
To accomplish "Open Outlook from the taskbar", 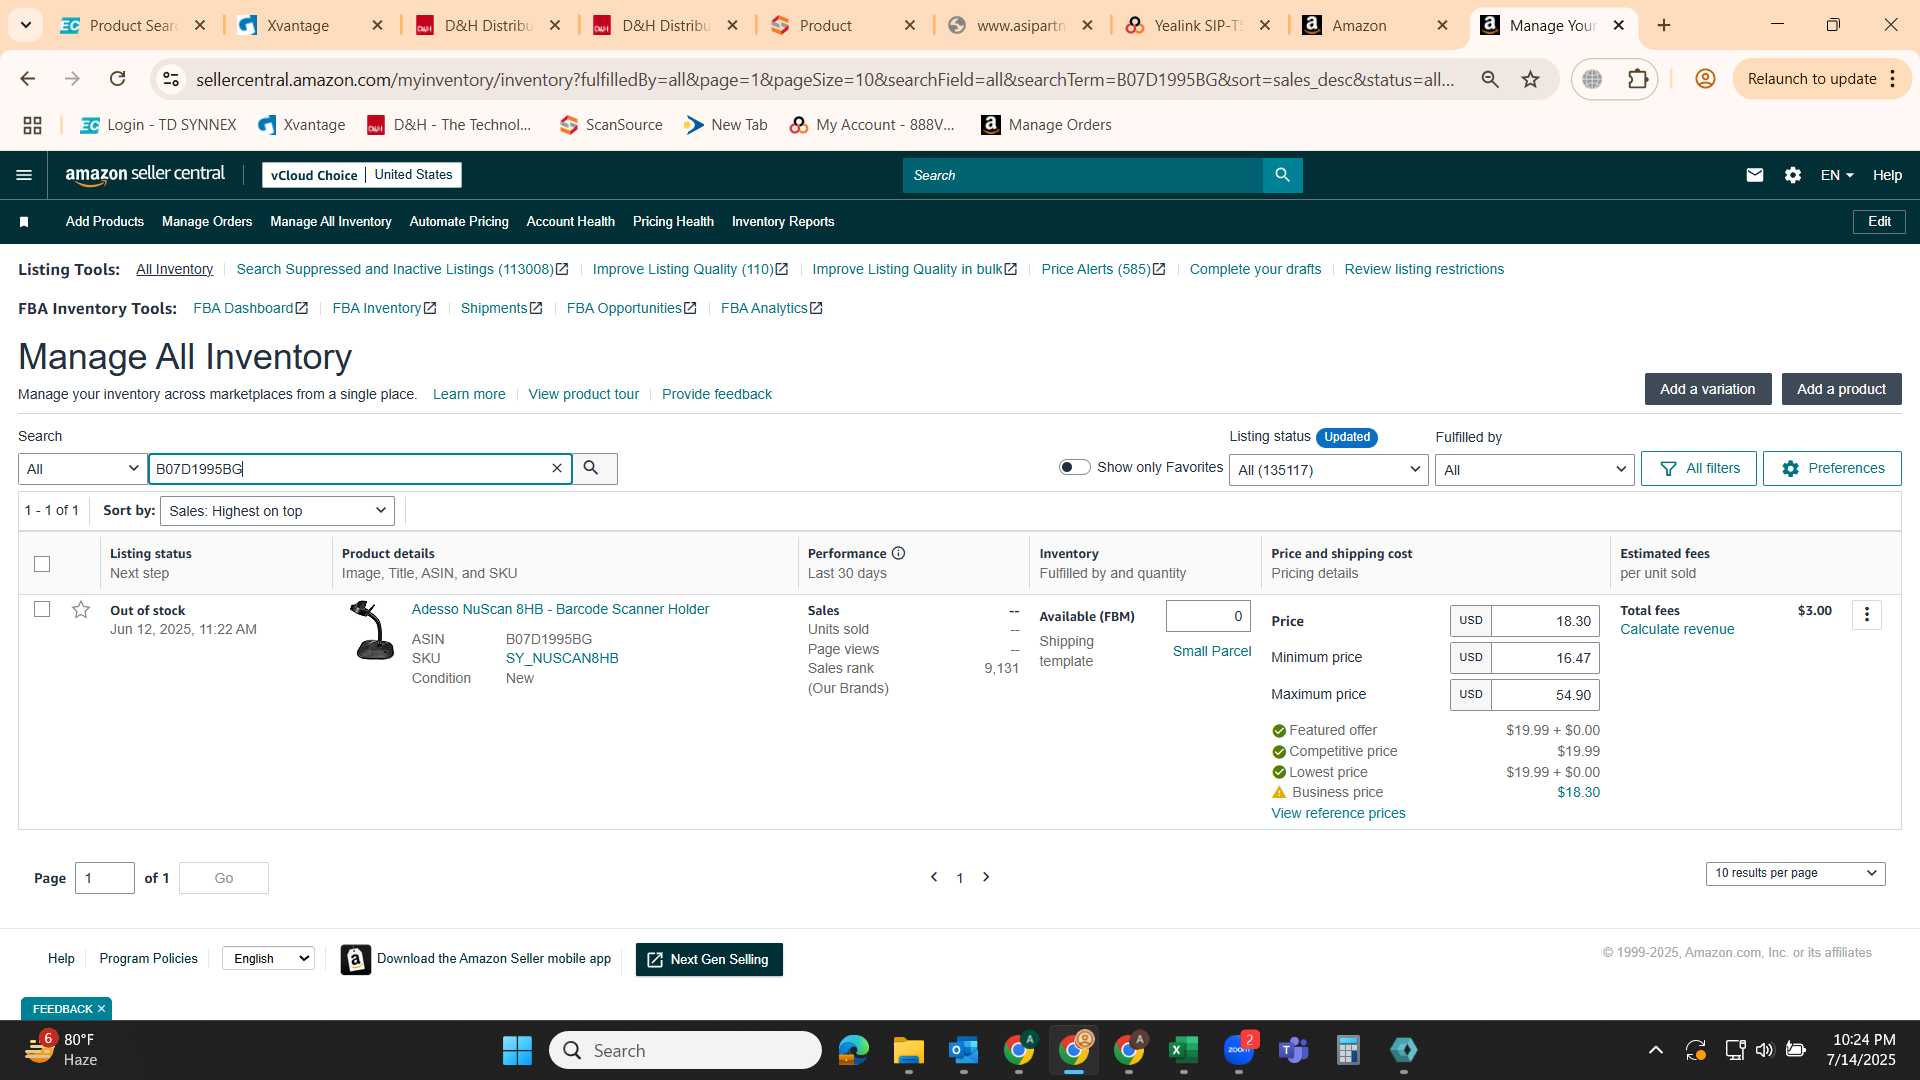I will [x=963, y=1050].
